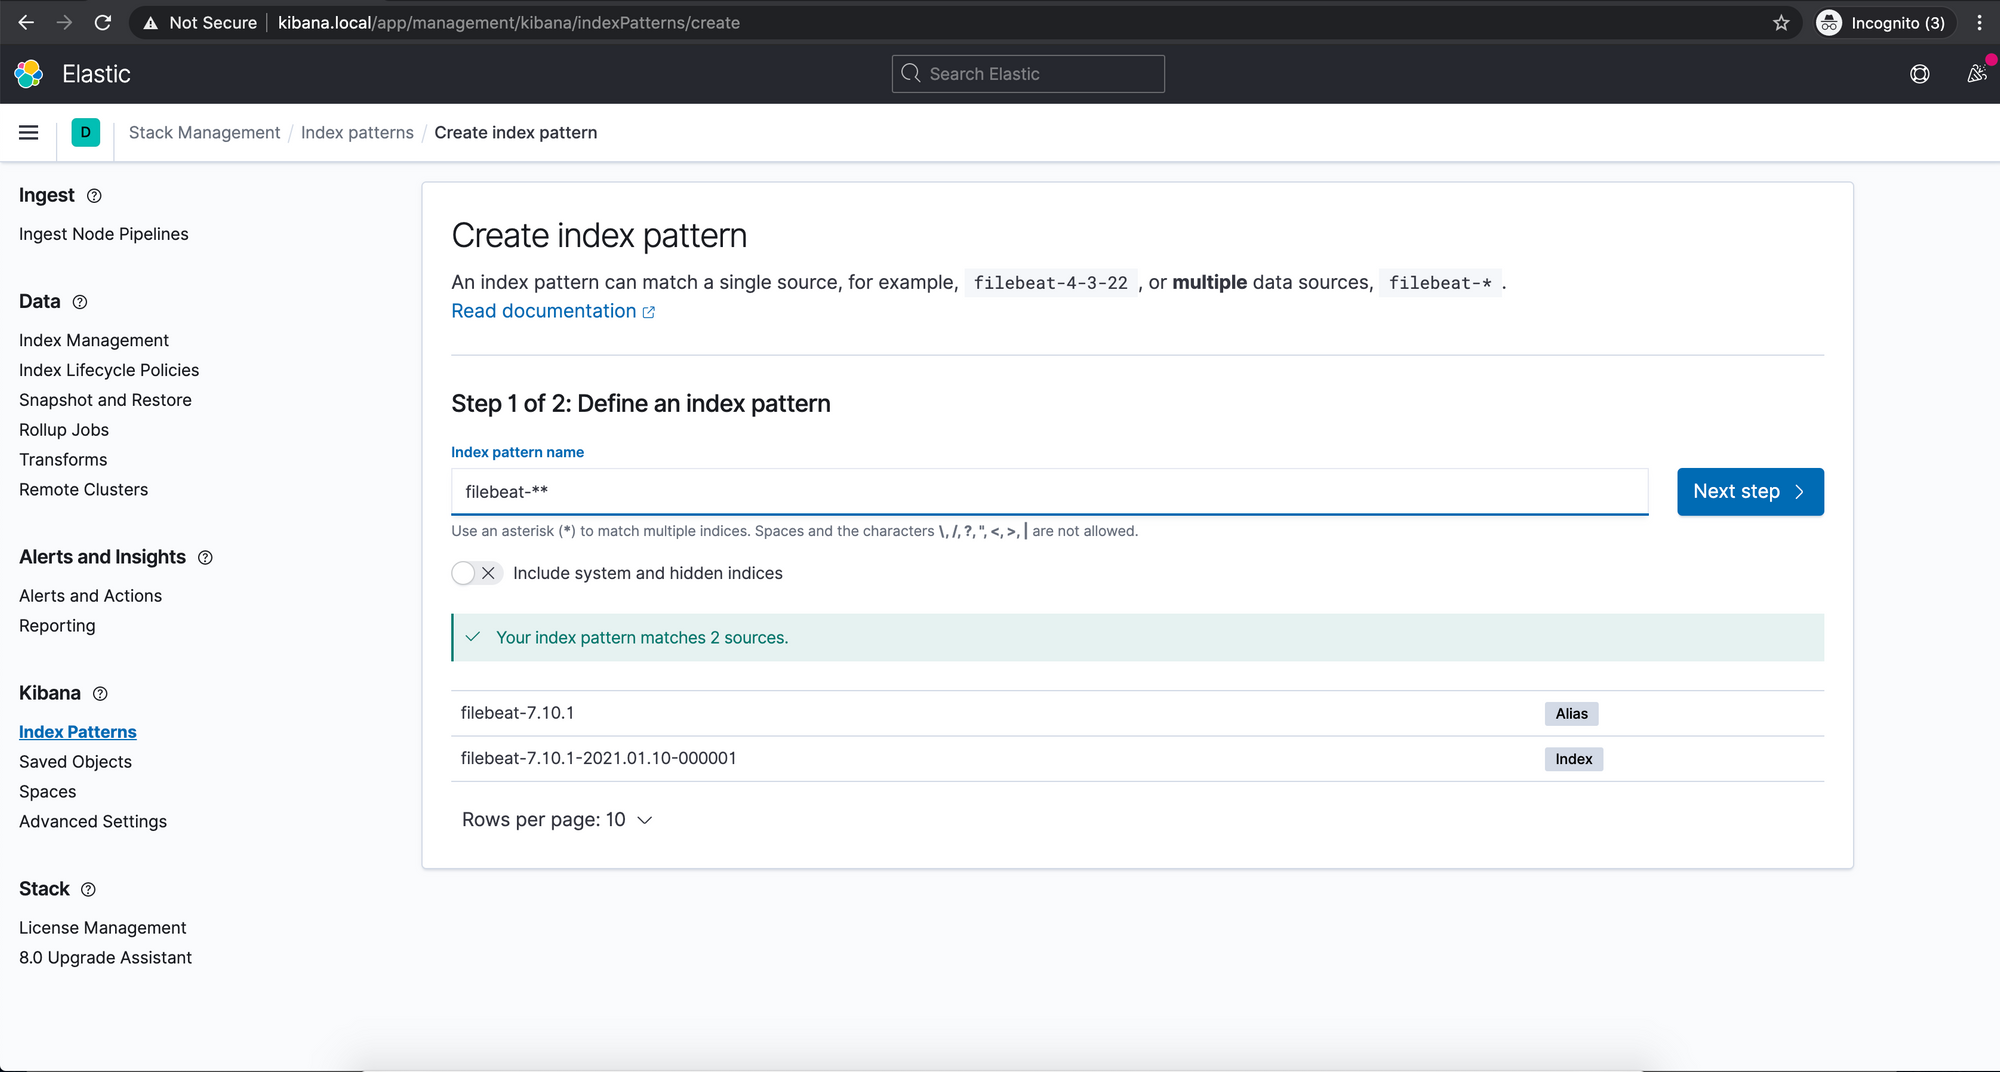Open the Incognito profile indicator
Image resolution: width=2000 pixels, height=1072 pixels.
[1882, 22]
